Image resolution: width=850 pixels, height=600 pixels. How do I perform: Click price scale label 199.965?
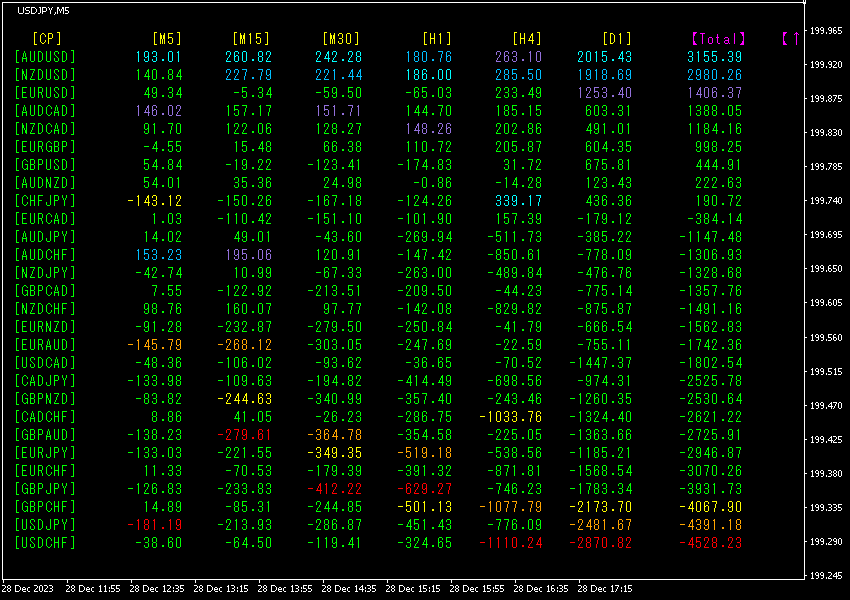click(826, 31)
